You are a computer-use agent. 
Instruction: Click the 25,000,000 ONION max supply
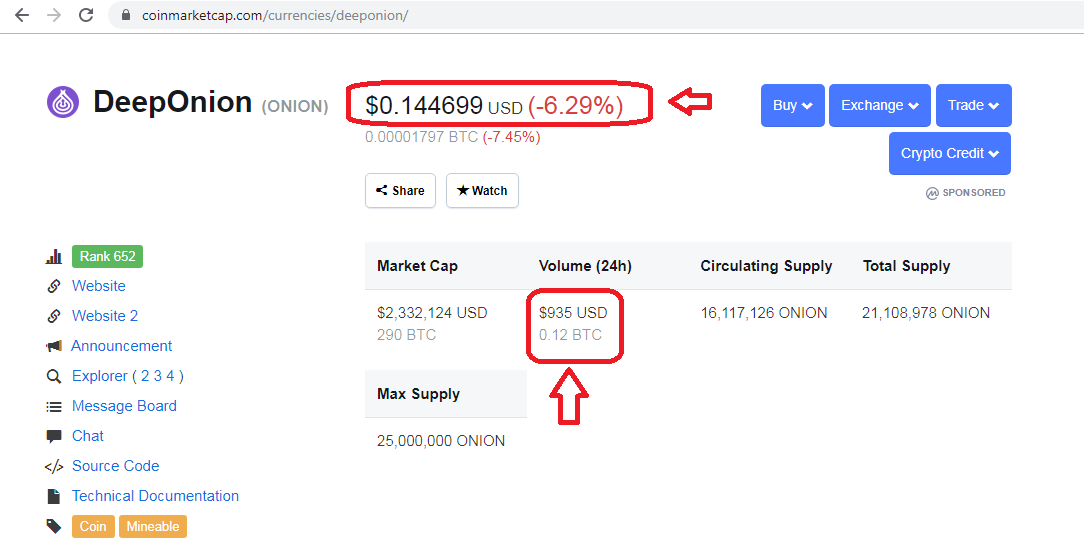pyautogui.click(x=441, y=441)
